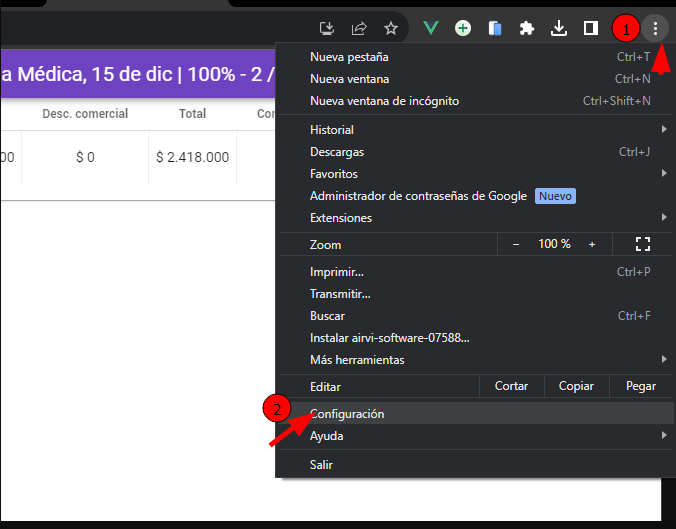This screenshot has width=676, height=529.
Task: Select Configuración from the menu
Action: (347, 414)
